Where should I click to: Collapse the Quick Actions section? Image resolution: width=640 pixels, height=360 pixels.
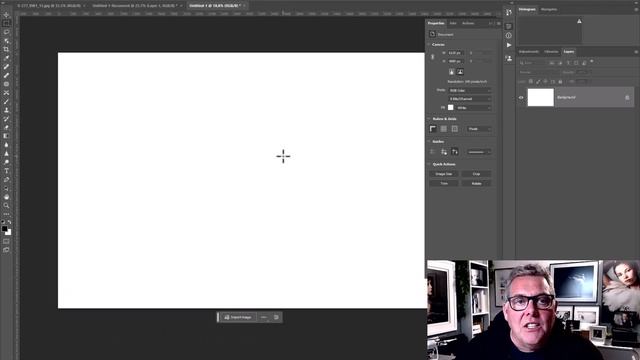pos(429,164)
